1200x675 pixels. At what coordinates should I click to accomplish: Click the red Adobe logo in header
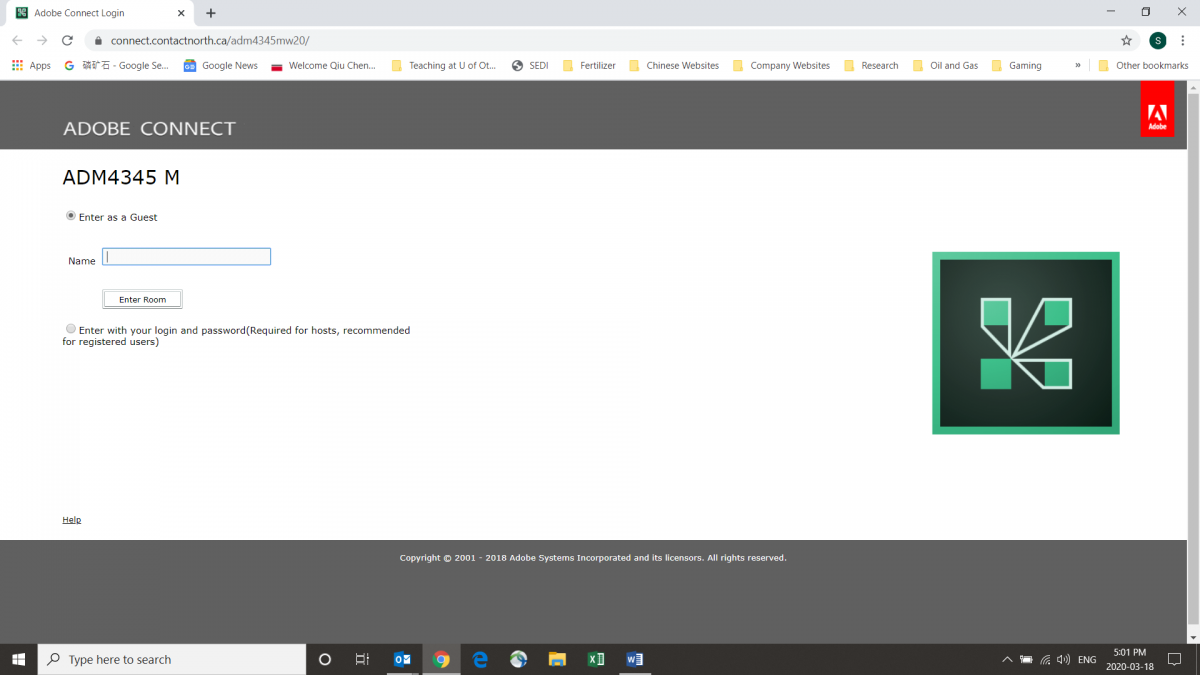[x=1157, y=109]
